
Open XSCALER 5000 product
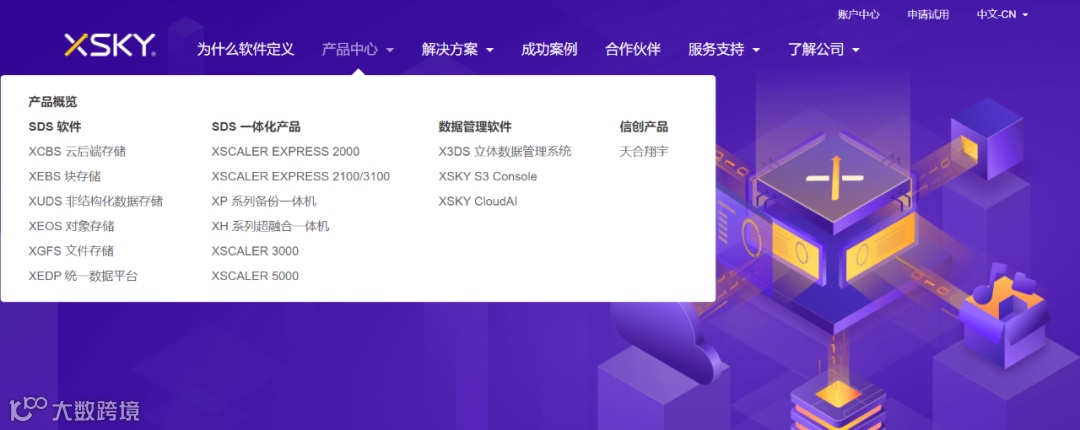(x=256, y=276)
